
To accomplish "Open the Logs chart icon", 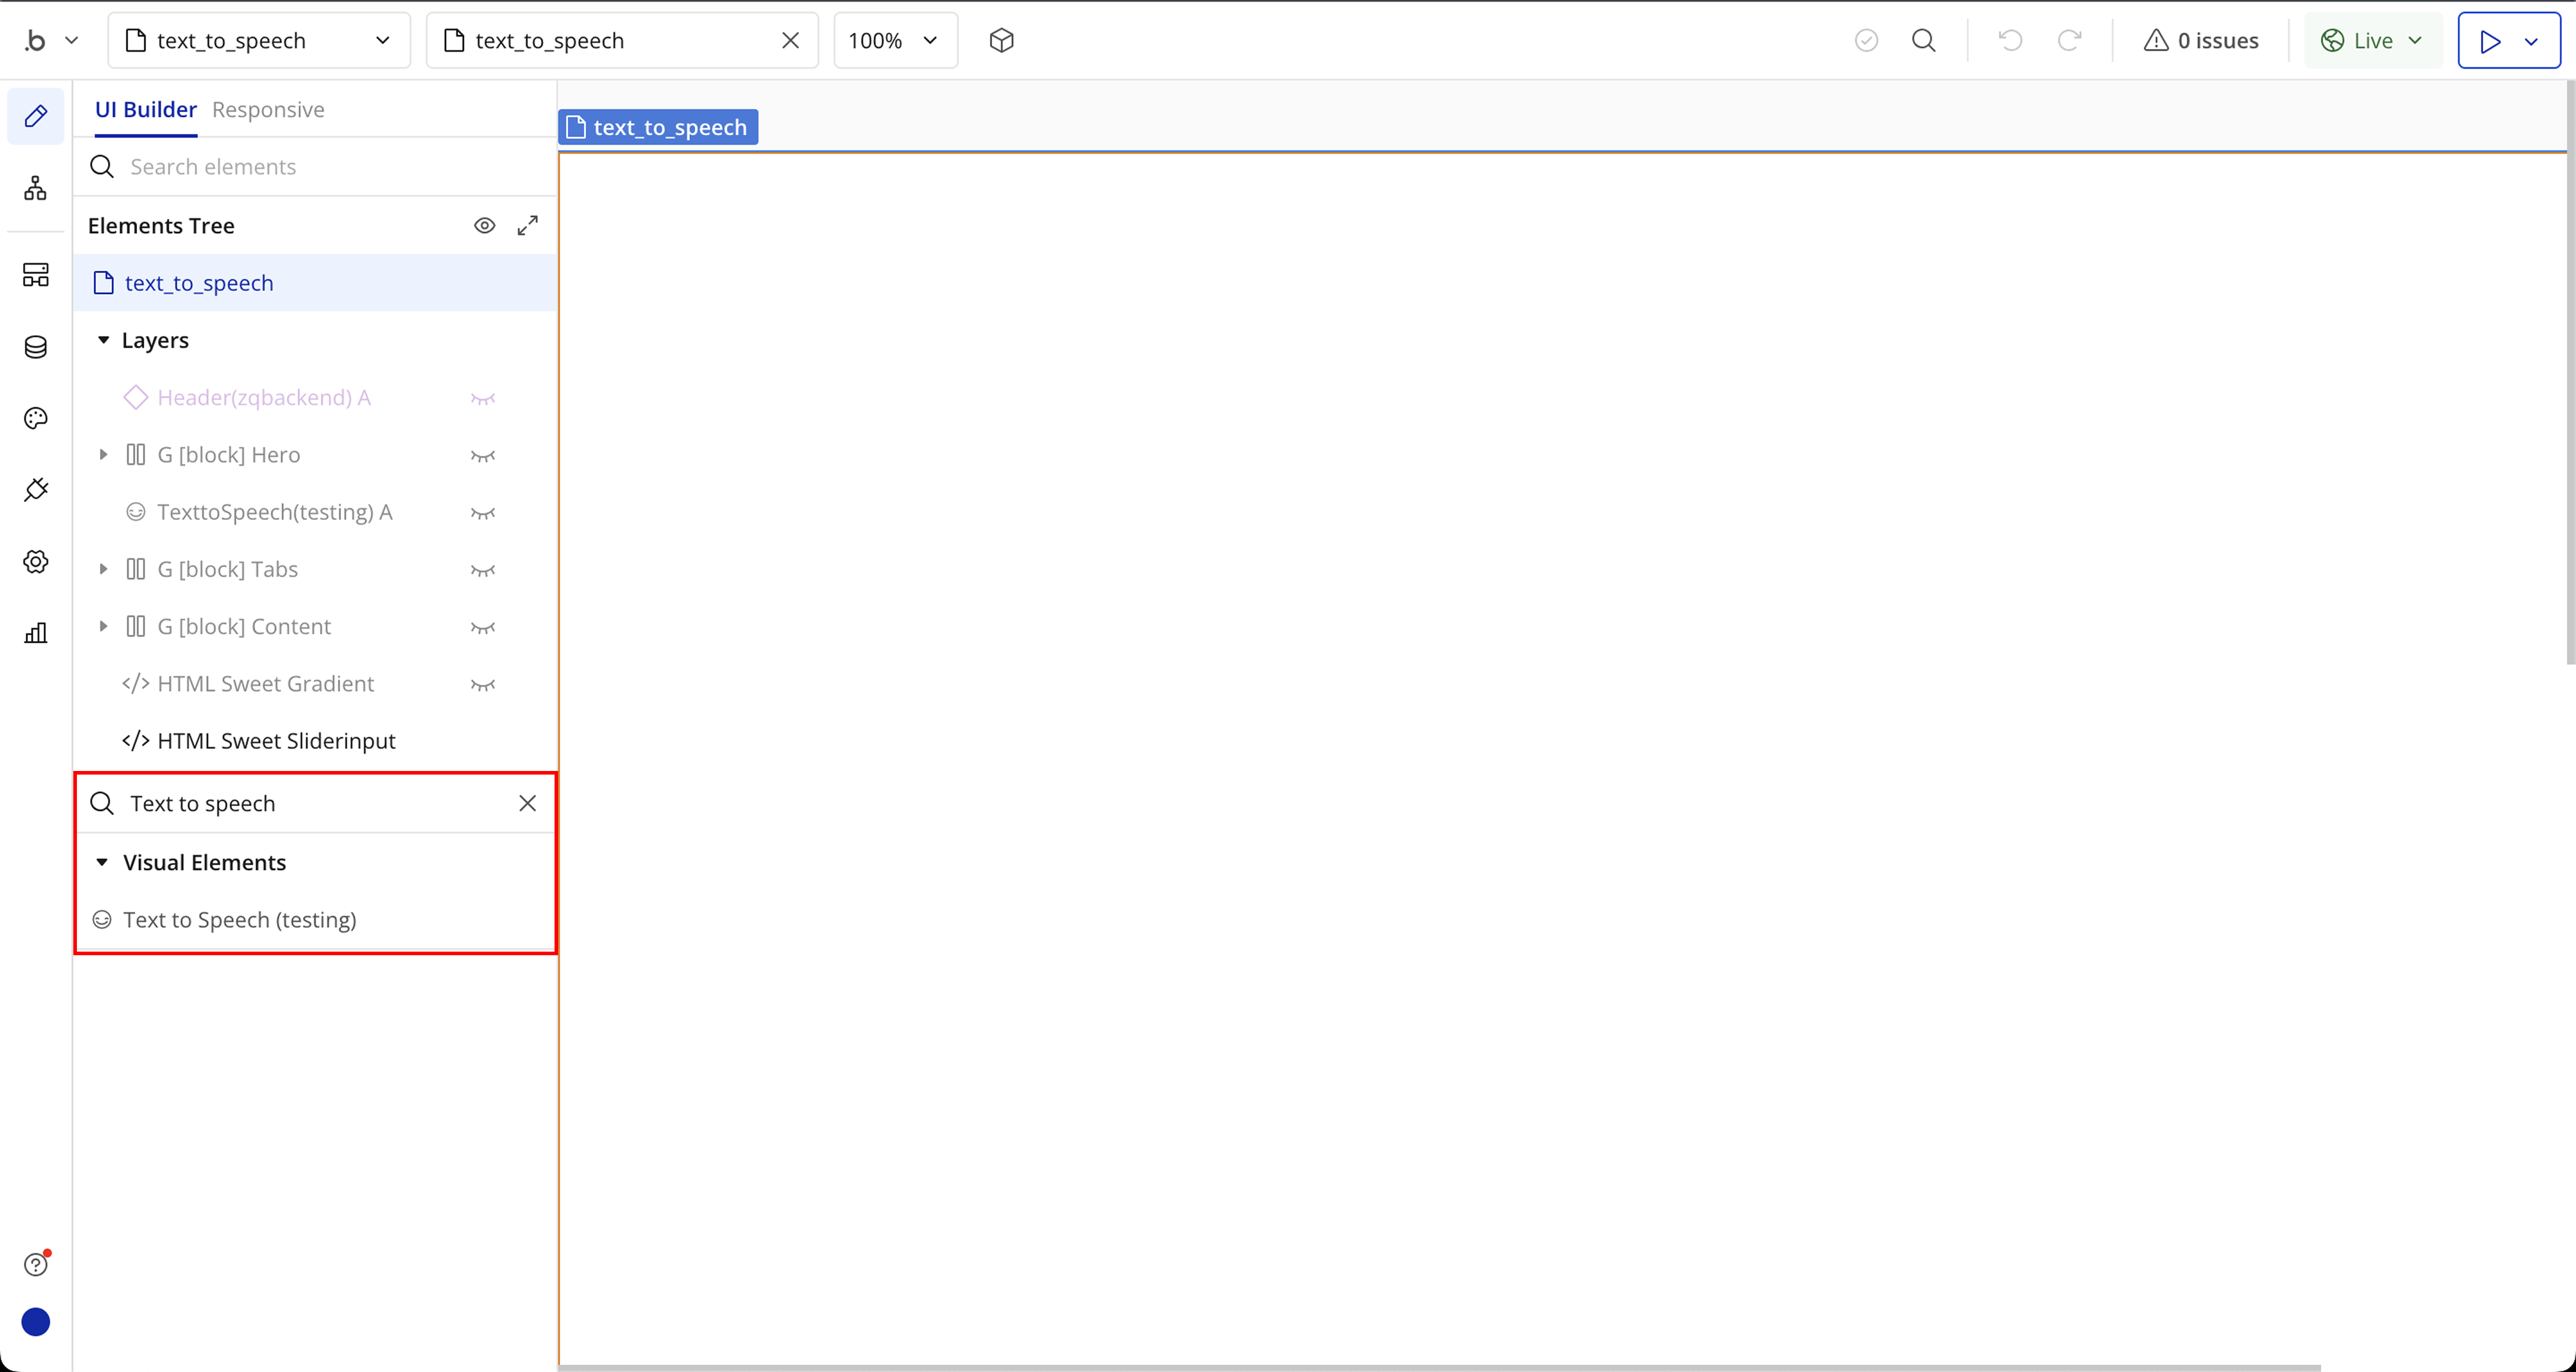I will click(36, 633).
